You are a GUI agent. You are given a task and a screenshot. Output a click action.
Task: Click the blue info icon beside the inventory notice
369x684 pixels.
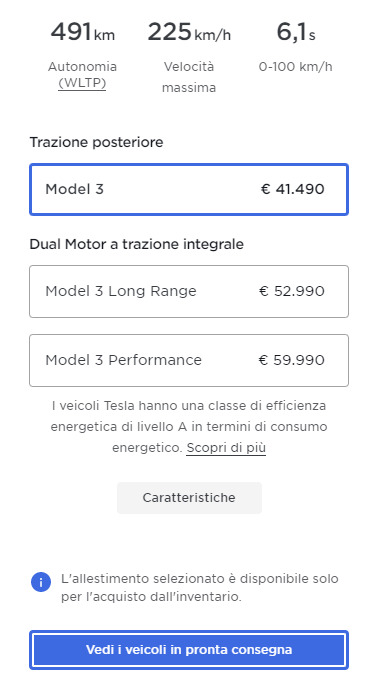point(41,582)
